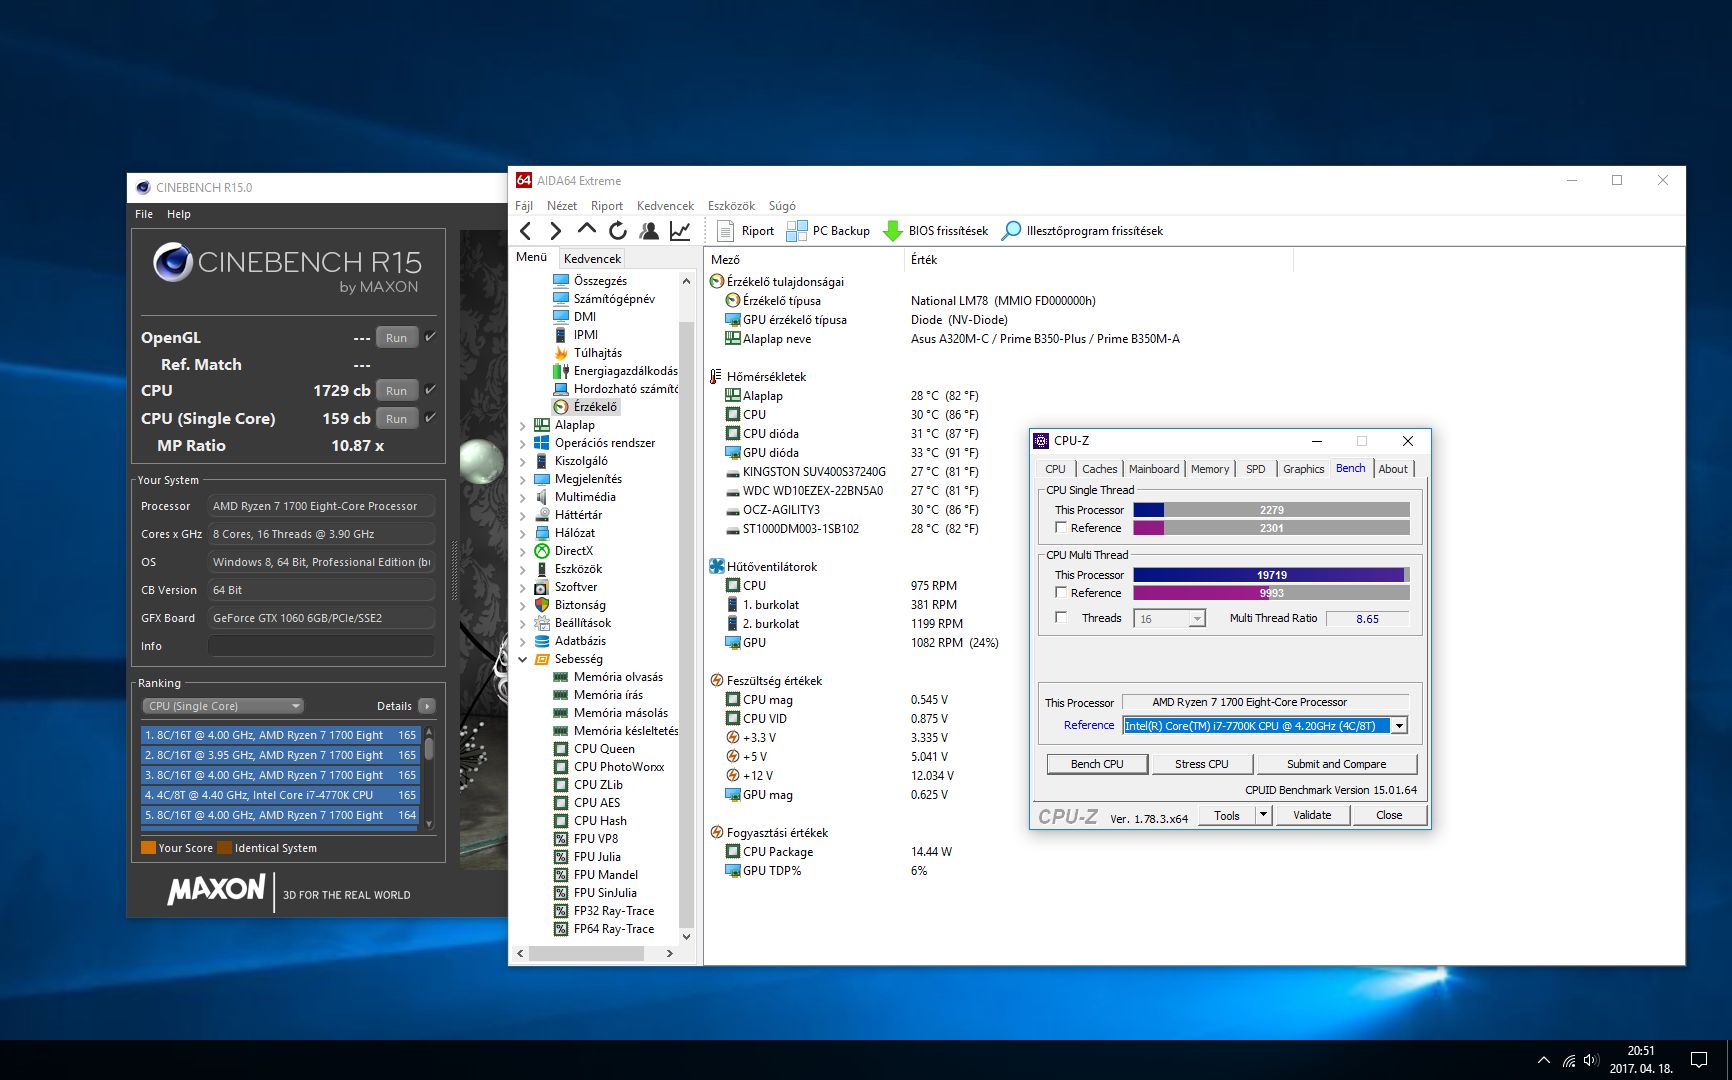This screenshot has width=1732, height=1080.
Task: Click Details arrow button in Cinebench Ranking
Action: point(427,706)
